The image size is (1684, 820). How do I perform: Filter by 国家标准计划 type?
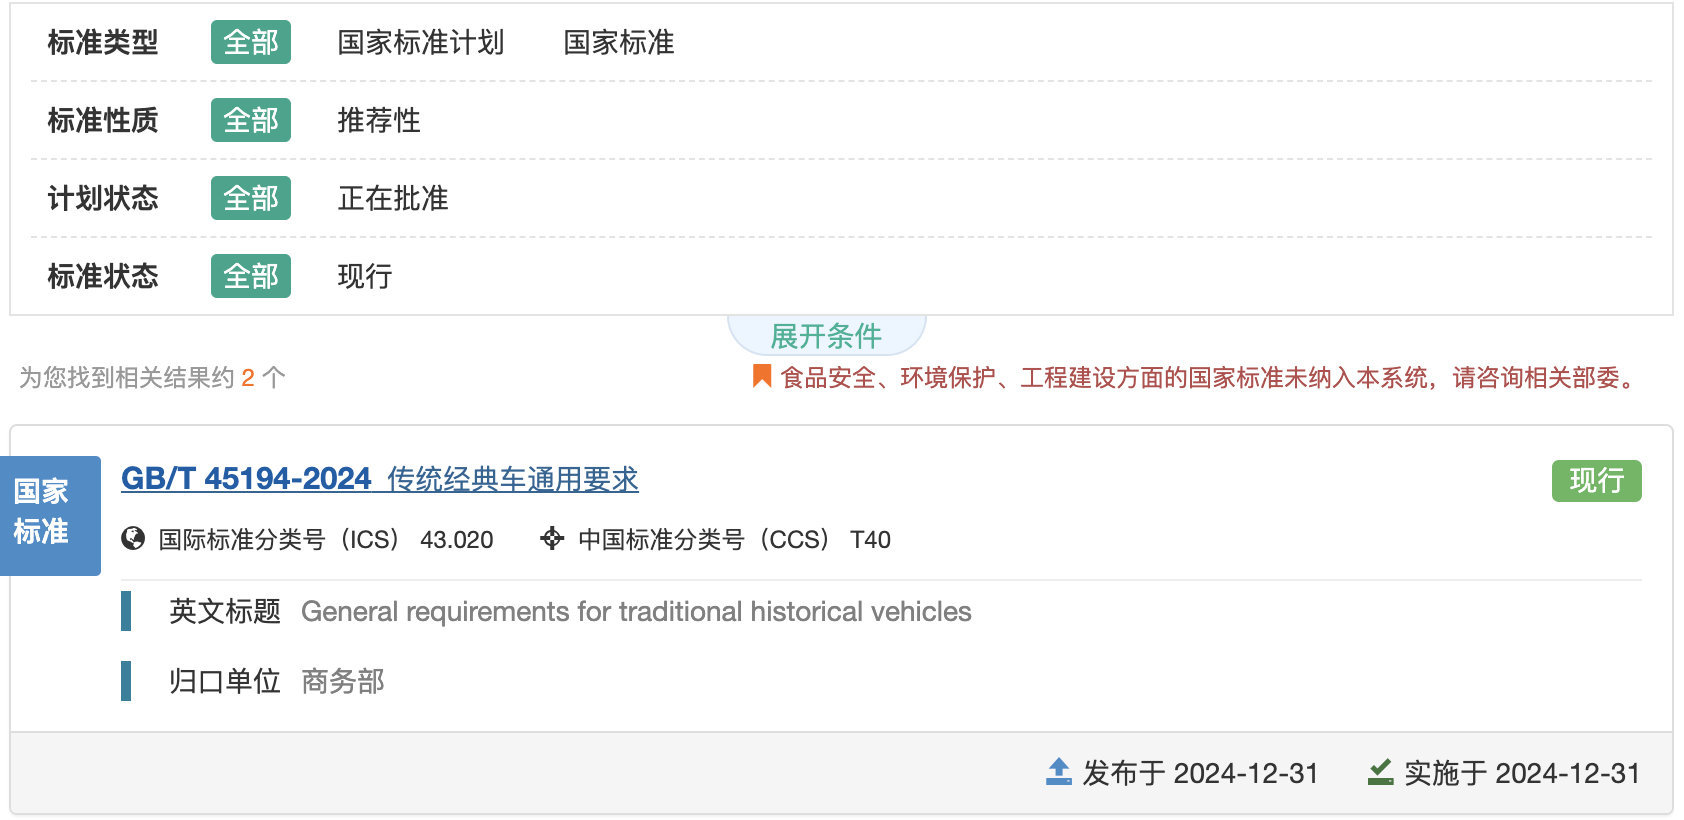coord(421,42)
